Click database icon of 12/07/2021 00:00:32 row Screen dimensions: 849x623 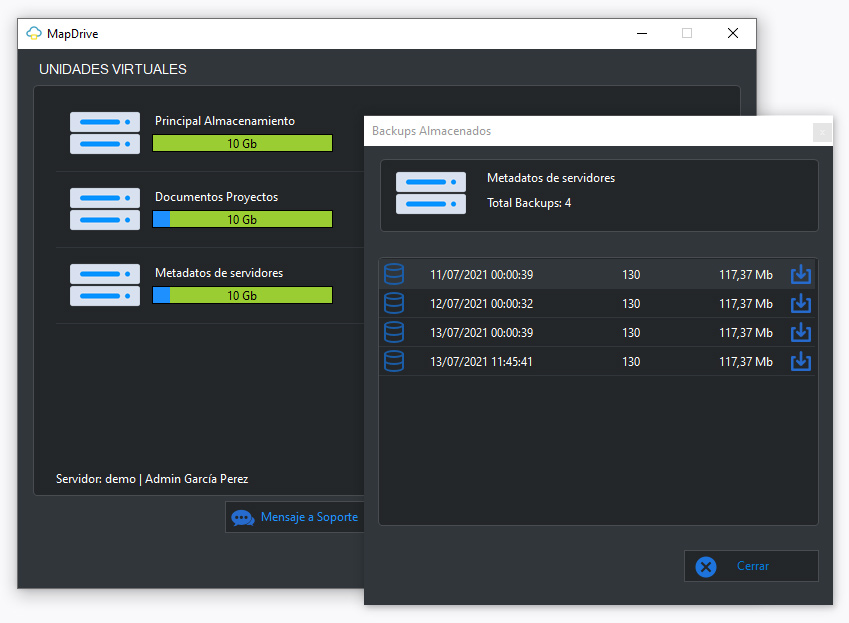pos(394,304)
